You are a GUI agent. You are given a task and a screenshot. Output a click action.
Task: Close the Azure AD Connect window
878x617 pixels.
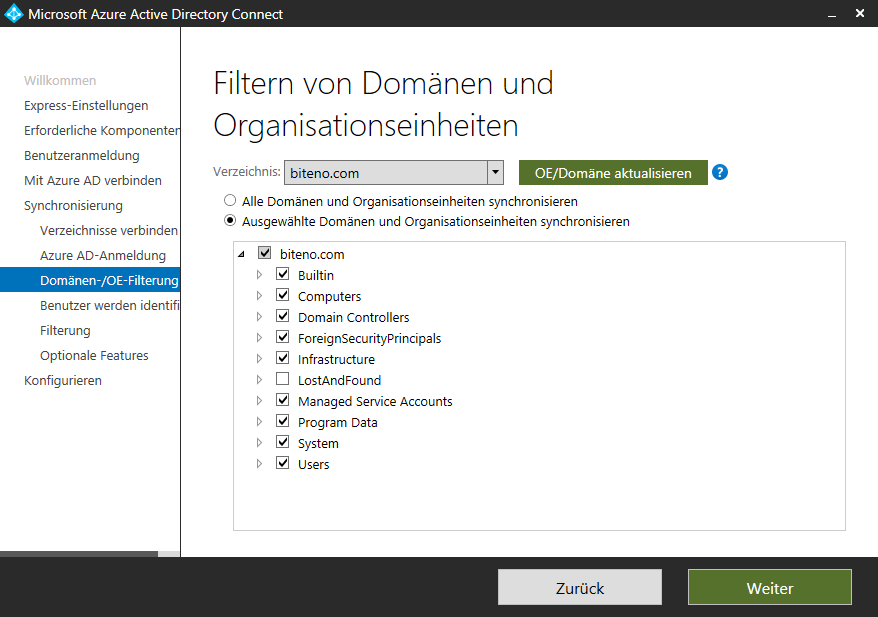[x=860, y=13]
